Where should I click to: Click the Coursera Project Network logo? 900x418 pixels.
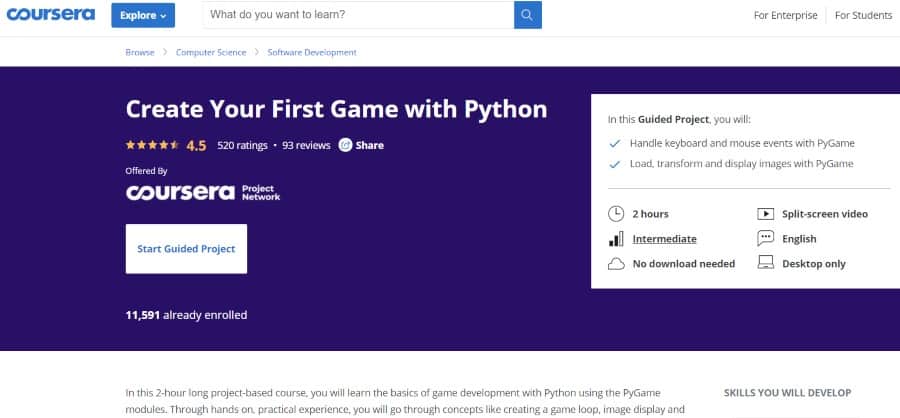(203, 192)
